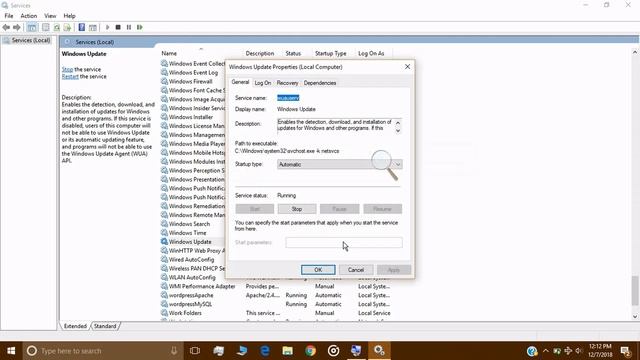The height and width of the screenshot is (360, 640).
Task: Select the Windows Firewall service row
Action: [x=191, y=81]
